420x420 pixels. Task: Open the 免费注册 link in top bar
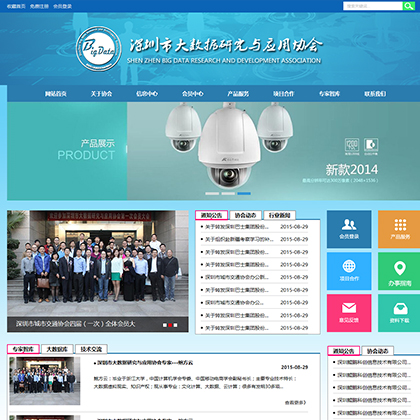point(39,6)
